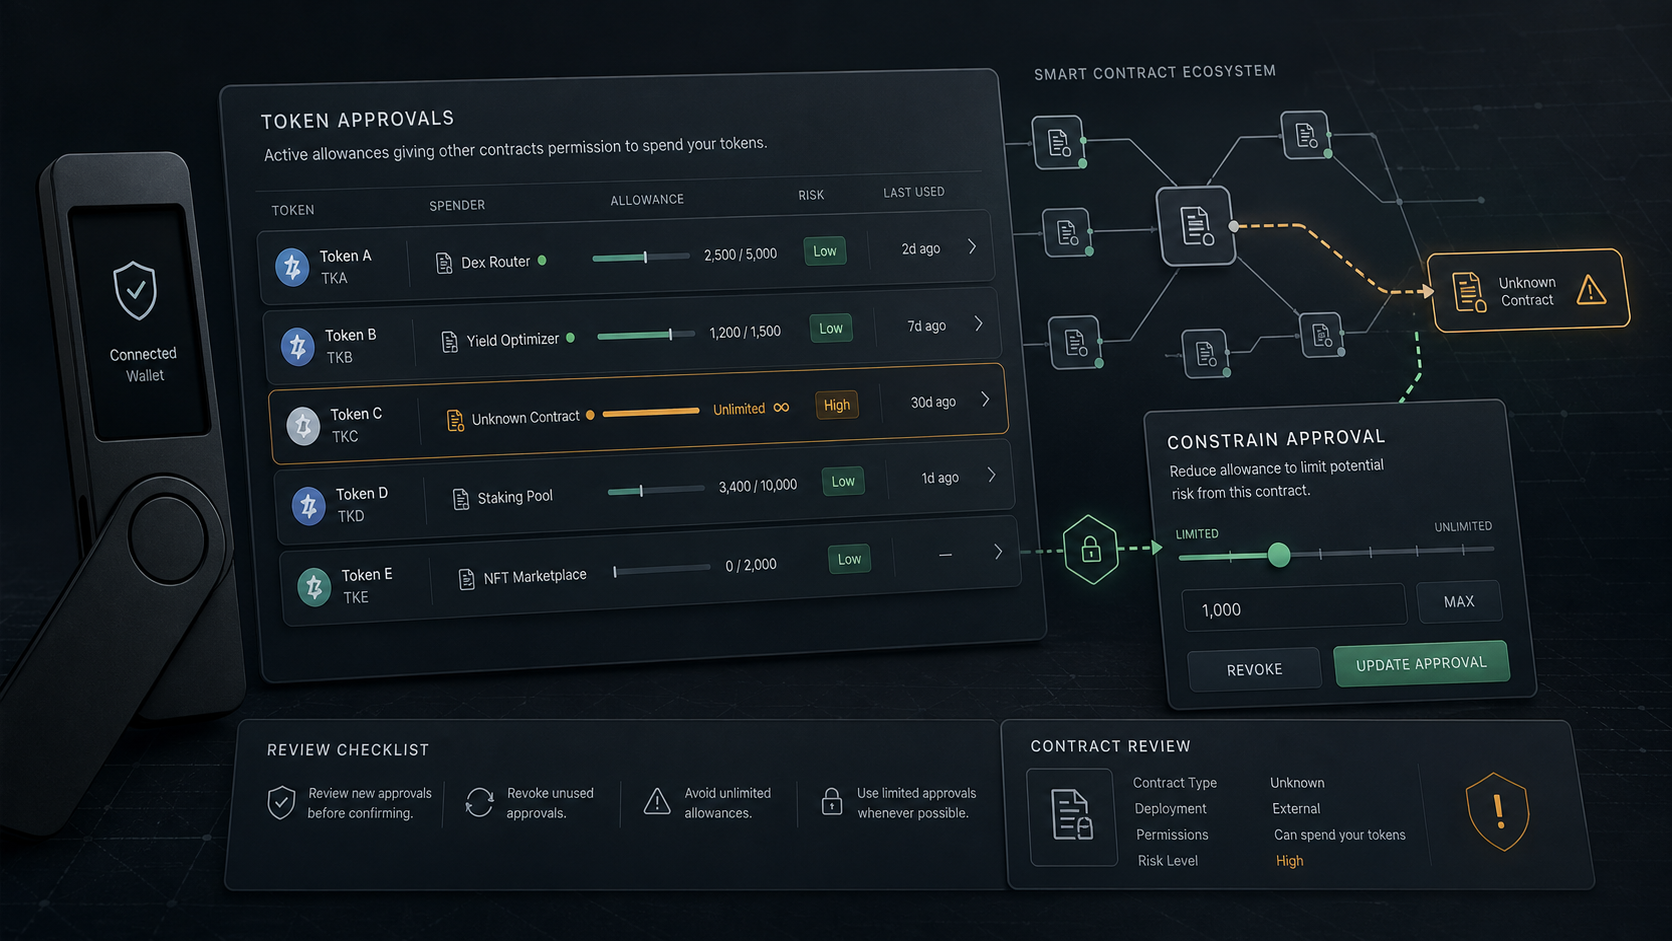Screen dimensions: 1672x941
Task: Click the '30d ago' last used text
Action: [933, 402]
